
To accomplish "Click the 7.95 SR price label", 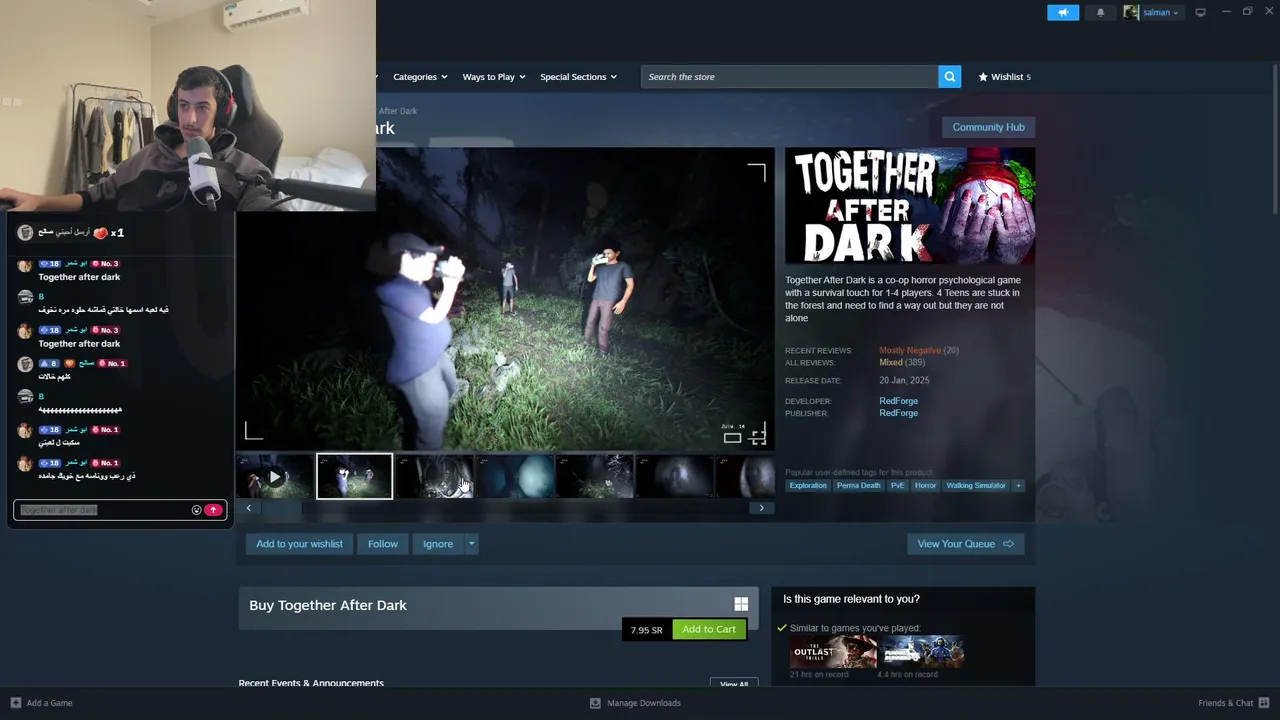I will tap(646, 630).
